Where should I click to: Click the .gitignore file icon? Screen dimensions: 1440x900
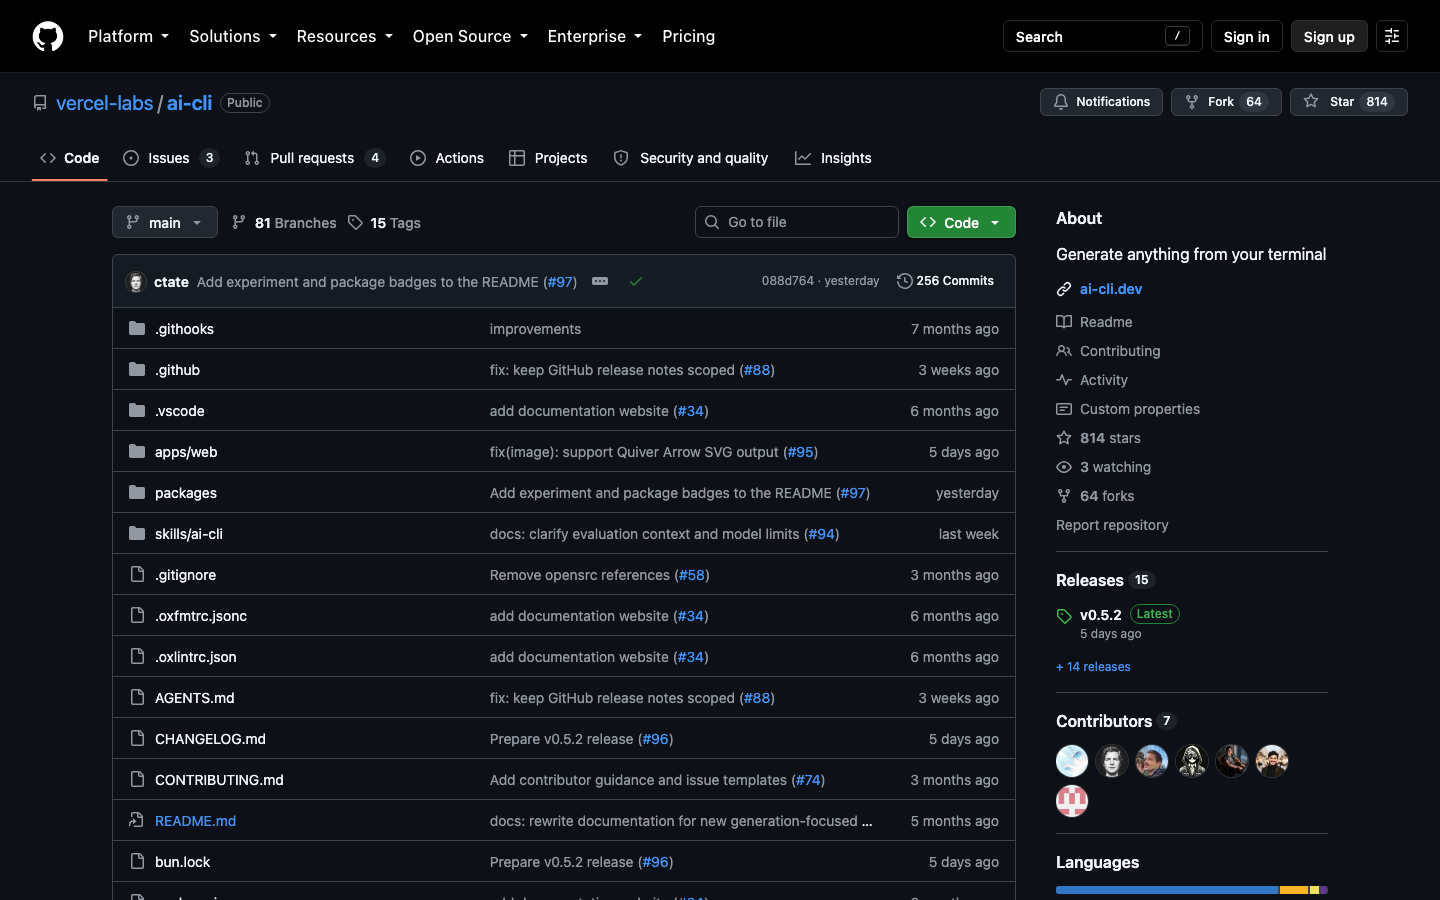pyautogui.click(x=137, y=574)
